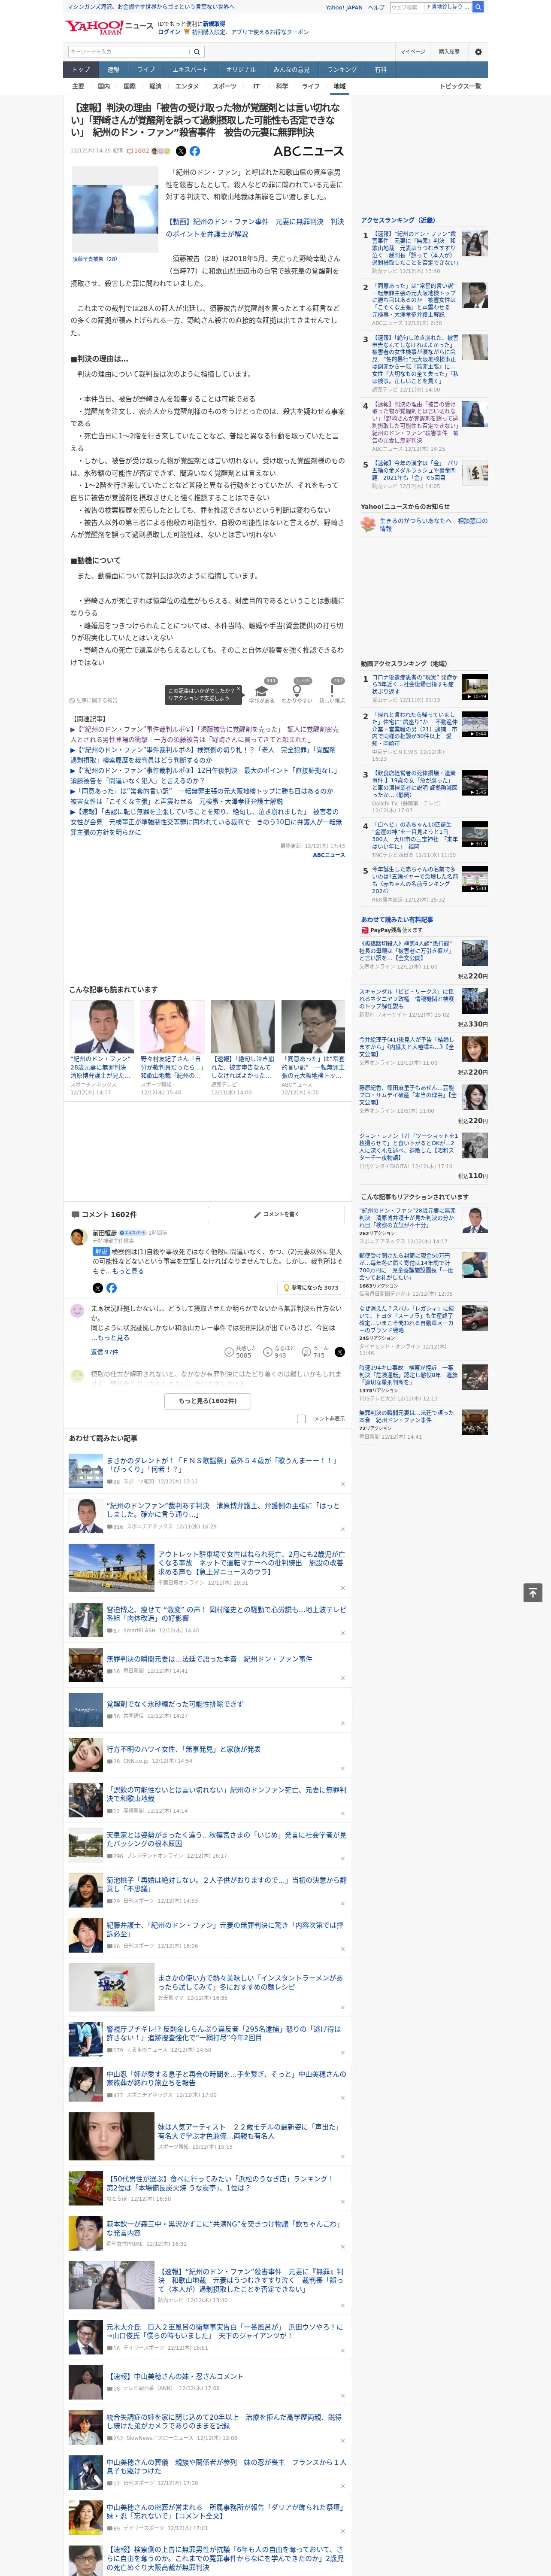This screenshot has height=2576, width=551.
Task: Select the エキスパート navigation tab
Action: (190, 69)
